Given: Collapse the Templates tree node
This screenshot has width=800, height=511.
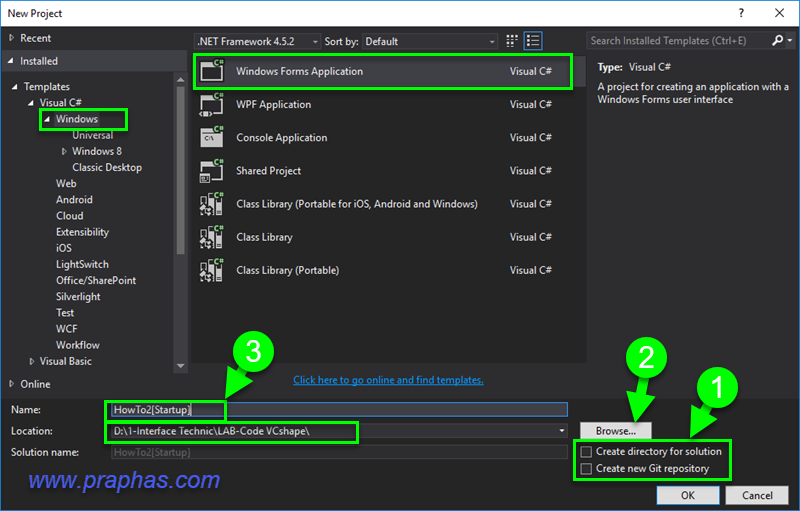Looking at the screenshot, I should (x=15, y=87).
